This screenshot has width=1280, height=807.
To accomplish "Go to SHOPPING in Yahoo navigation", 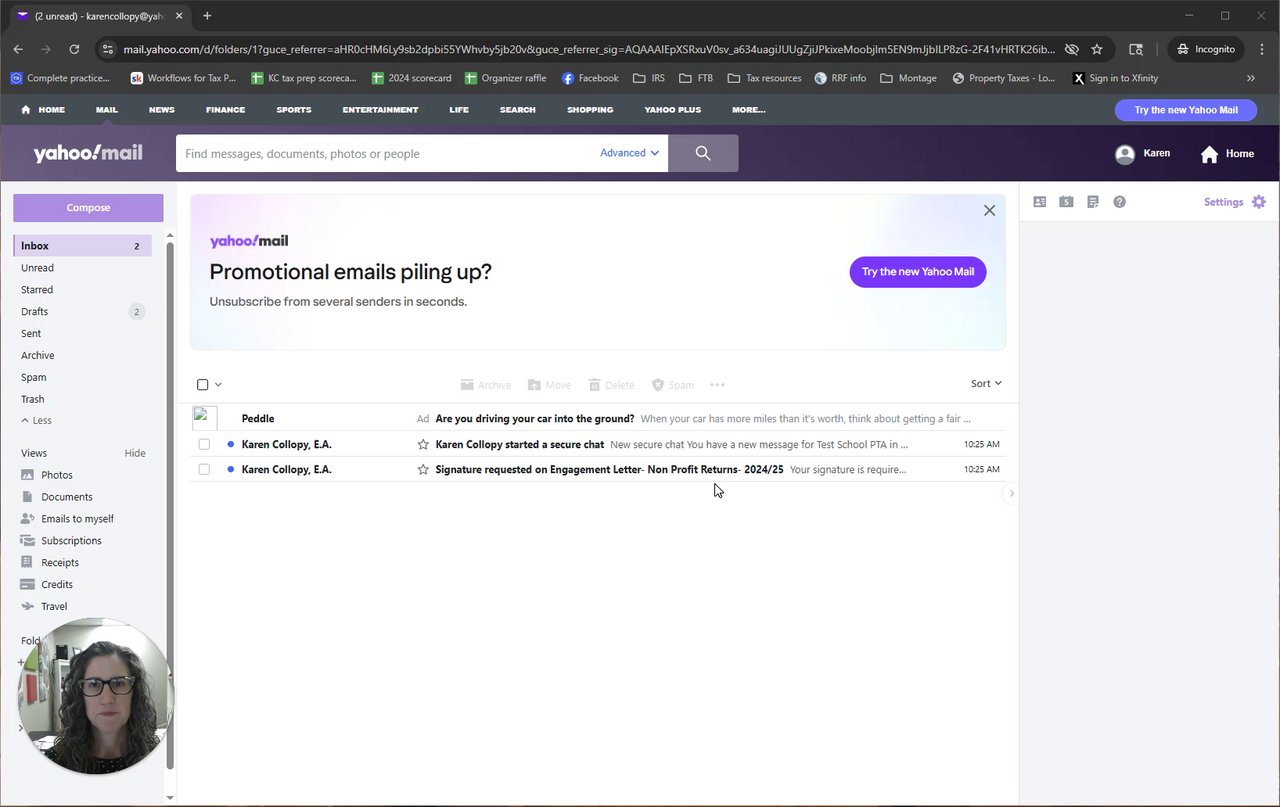I will (590, 110).
